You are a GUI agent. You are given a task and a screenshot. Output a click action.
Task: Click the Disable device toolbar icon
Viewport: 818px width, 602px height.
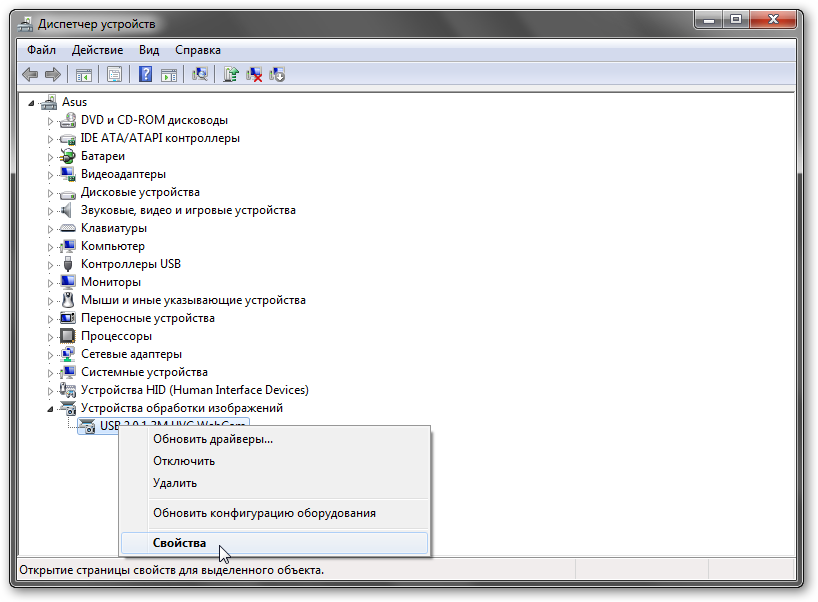pyautogui.click(x=277, y=75)
